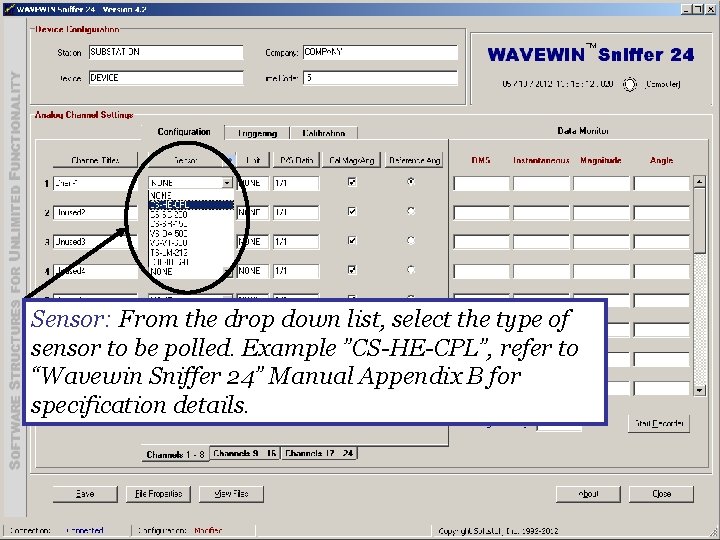Toggle the Cal Mag/Ang checkbox for channel 4
Screen dimensions: 720x540
coord(352,270)
